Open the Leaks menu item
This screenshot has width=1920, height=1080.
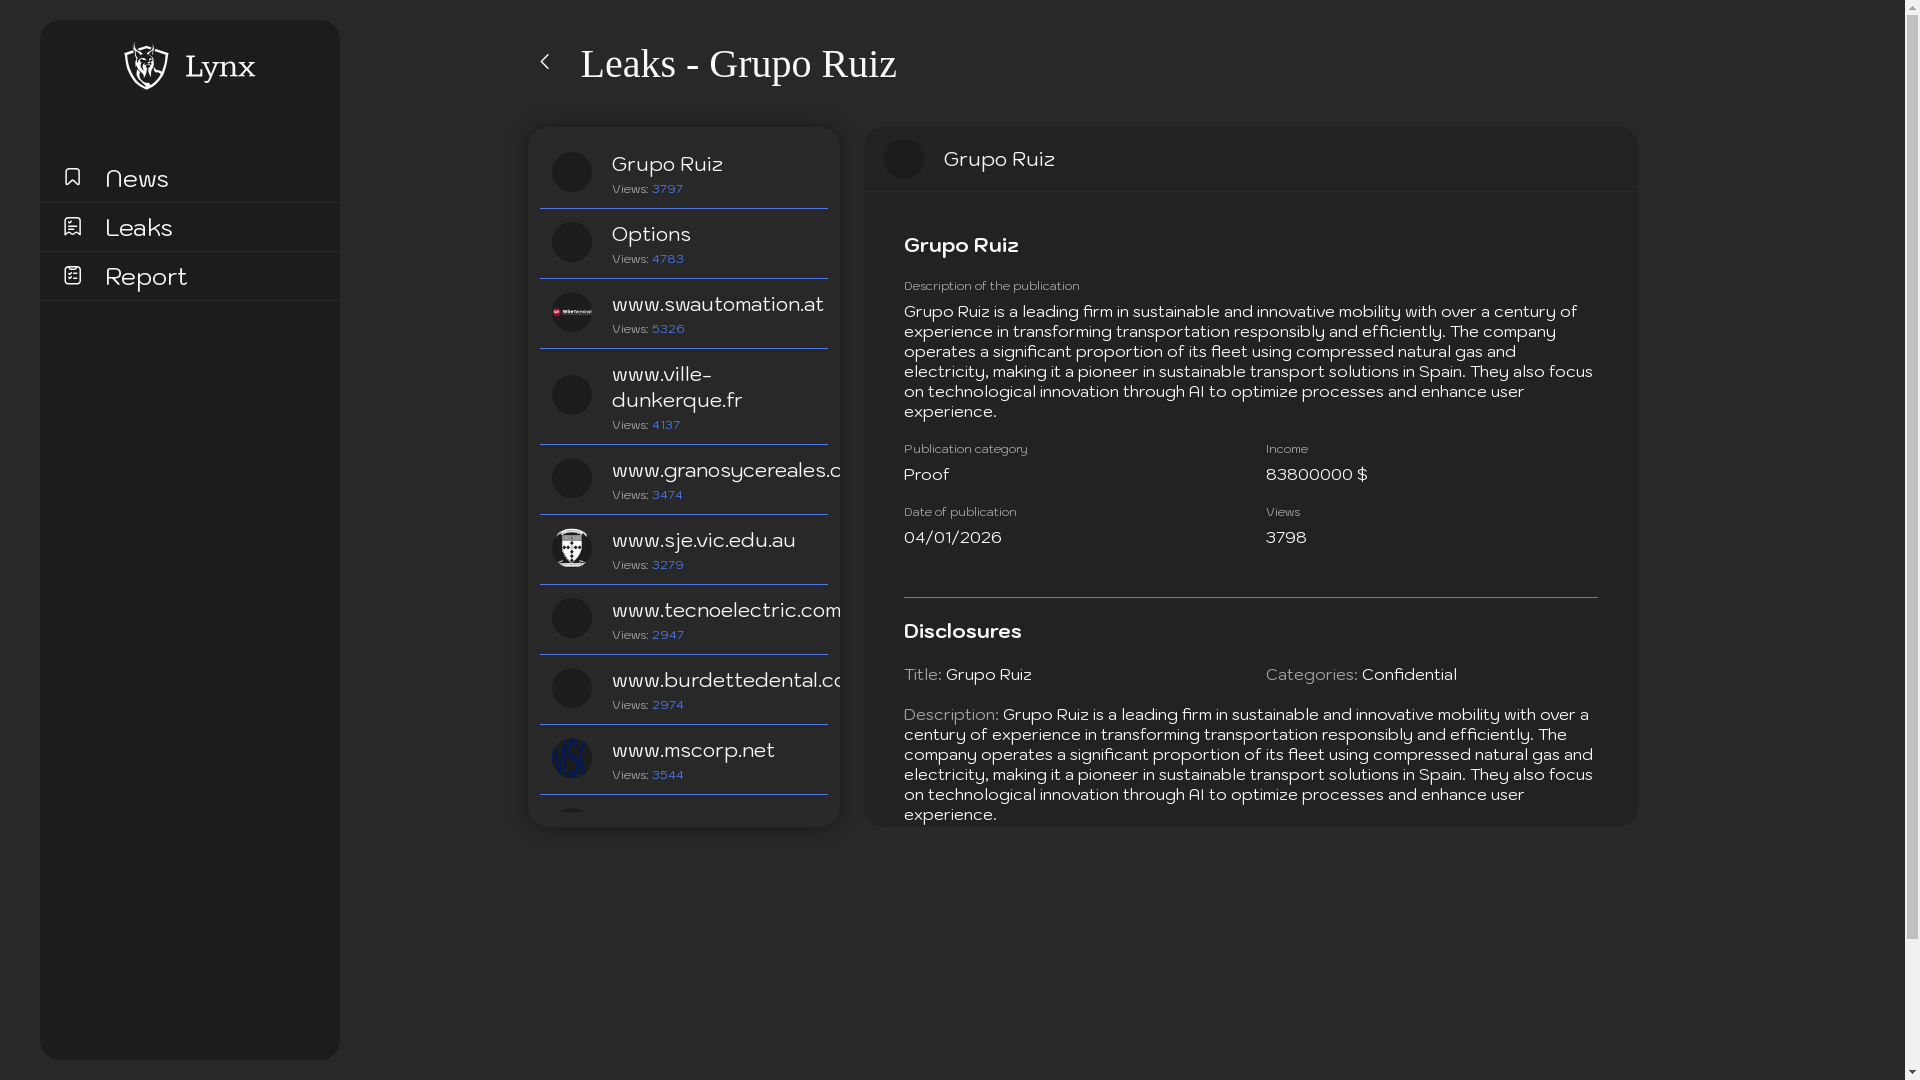coord(139,228)
